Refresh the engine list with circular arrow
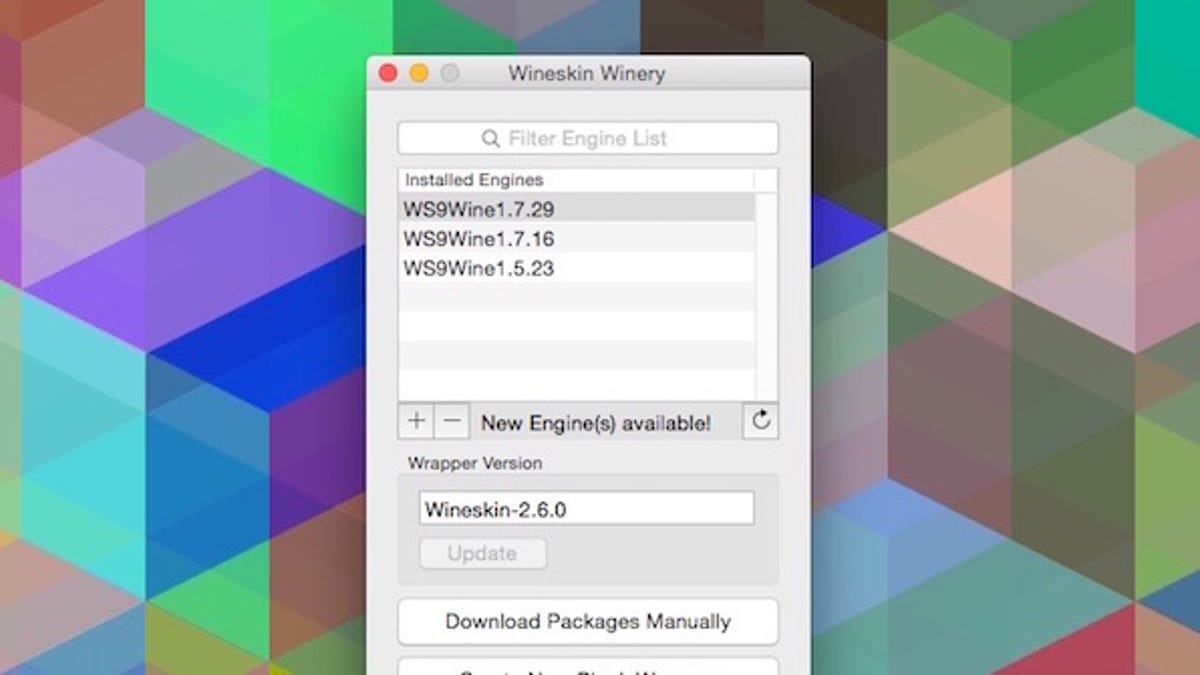Viewport: 1200px width, 675px height. pyautogui.click(x=761, y=421)
